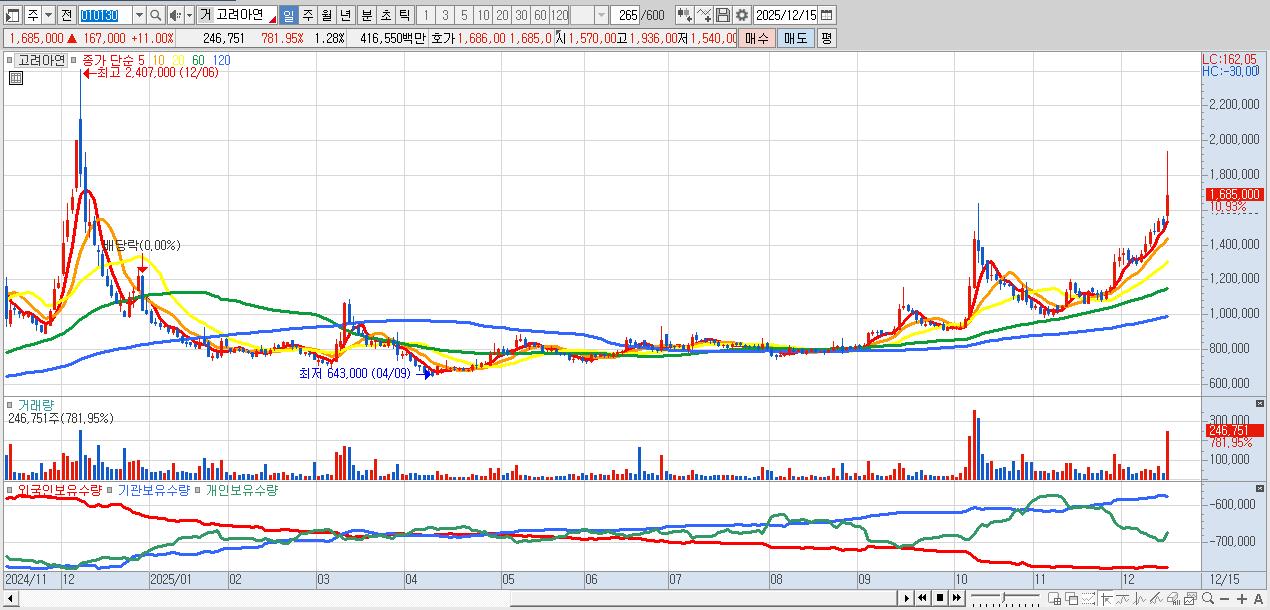The width and height of the screenshot is (1270, 610).
Task: Click the fast-forward button in bottom bar
Action: (957, 598)
